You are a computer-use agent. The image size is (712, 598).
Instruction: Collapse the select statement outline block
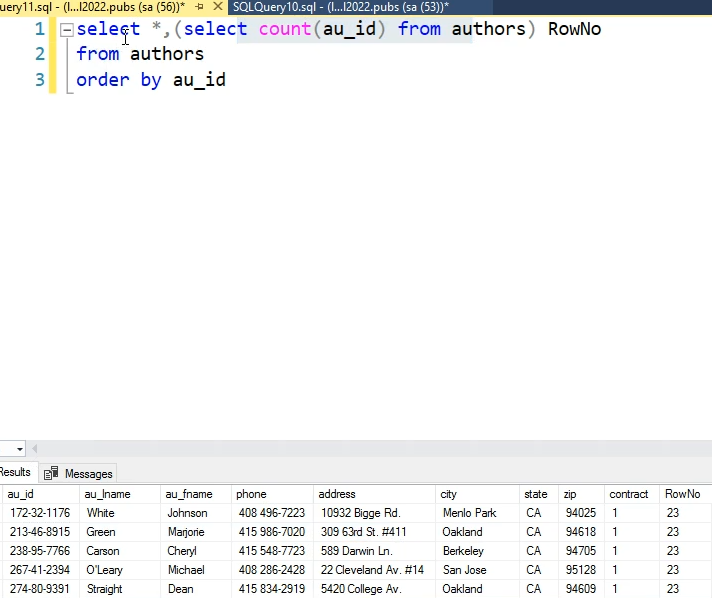[67, 30]
